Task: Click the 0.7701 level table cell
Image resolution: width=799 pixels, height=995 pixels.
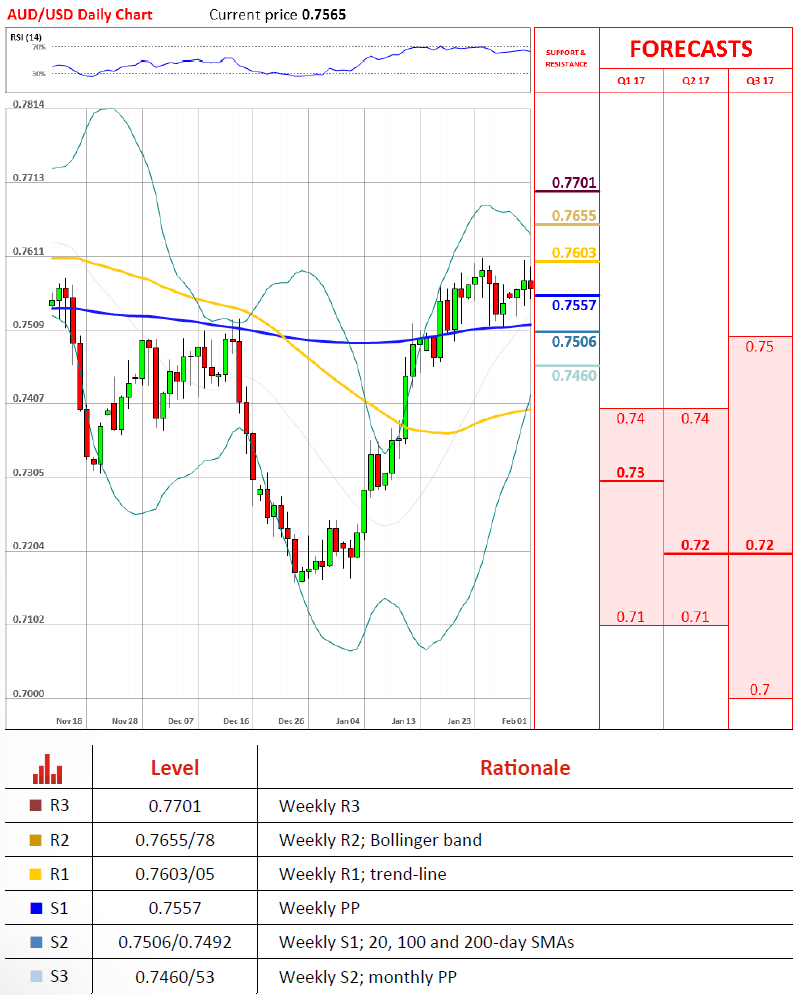Action: coord(175,806)
